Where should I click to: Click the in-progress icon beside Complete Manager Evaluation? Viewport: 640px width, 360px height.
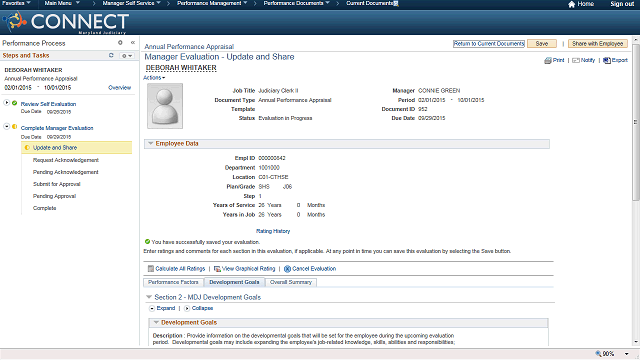click(x=15, y=127)
